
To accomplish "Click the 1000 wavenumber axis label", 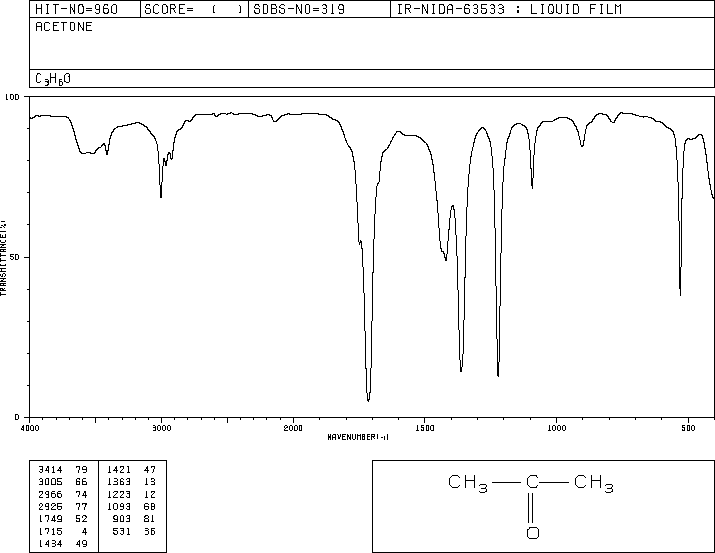I will pyautogui.click(x=556, y=428).
